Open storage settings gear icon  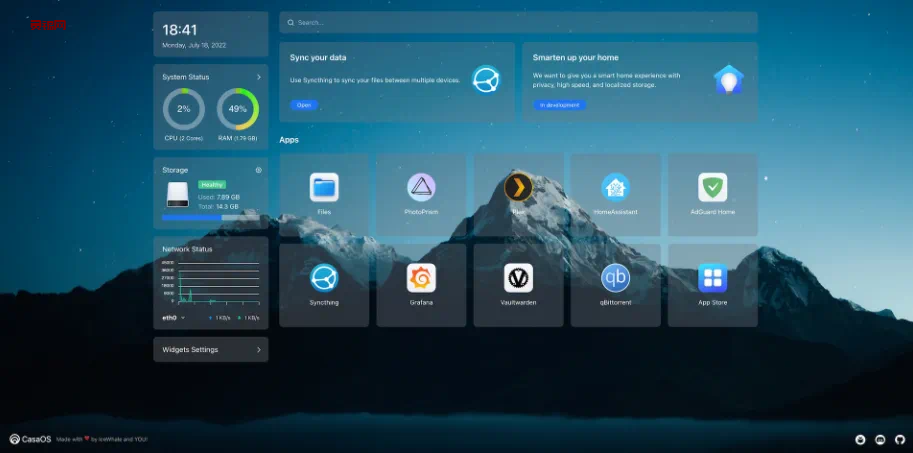258,170
